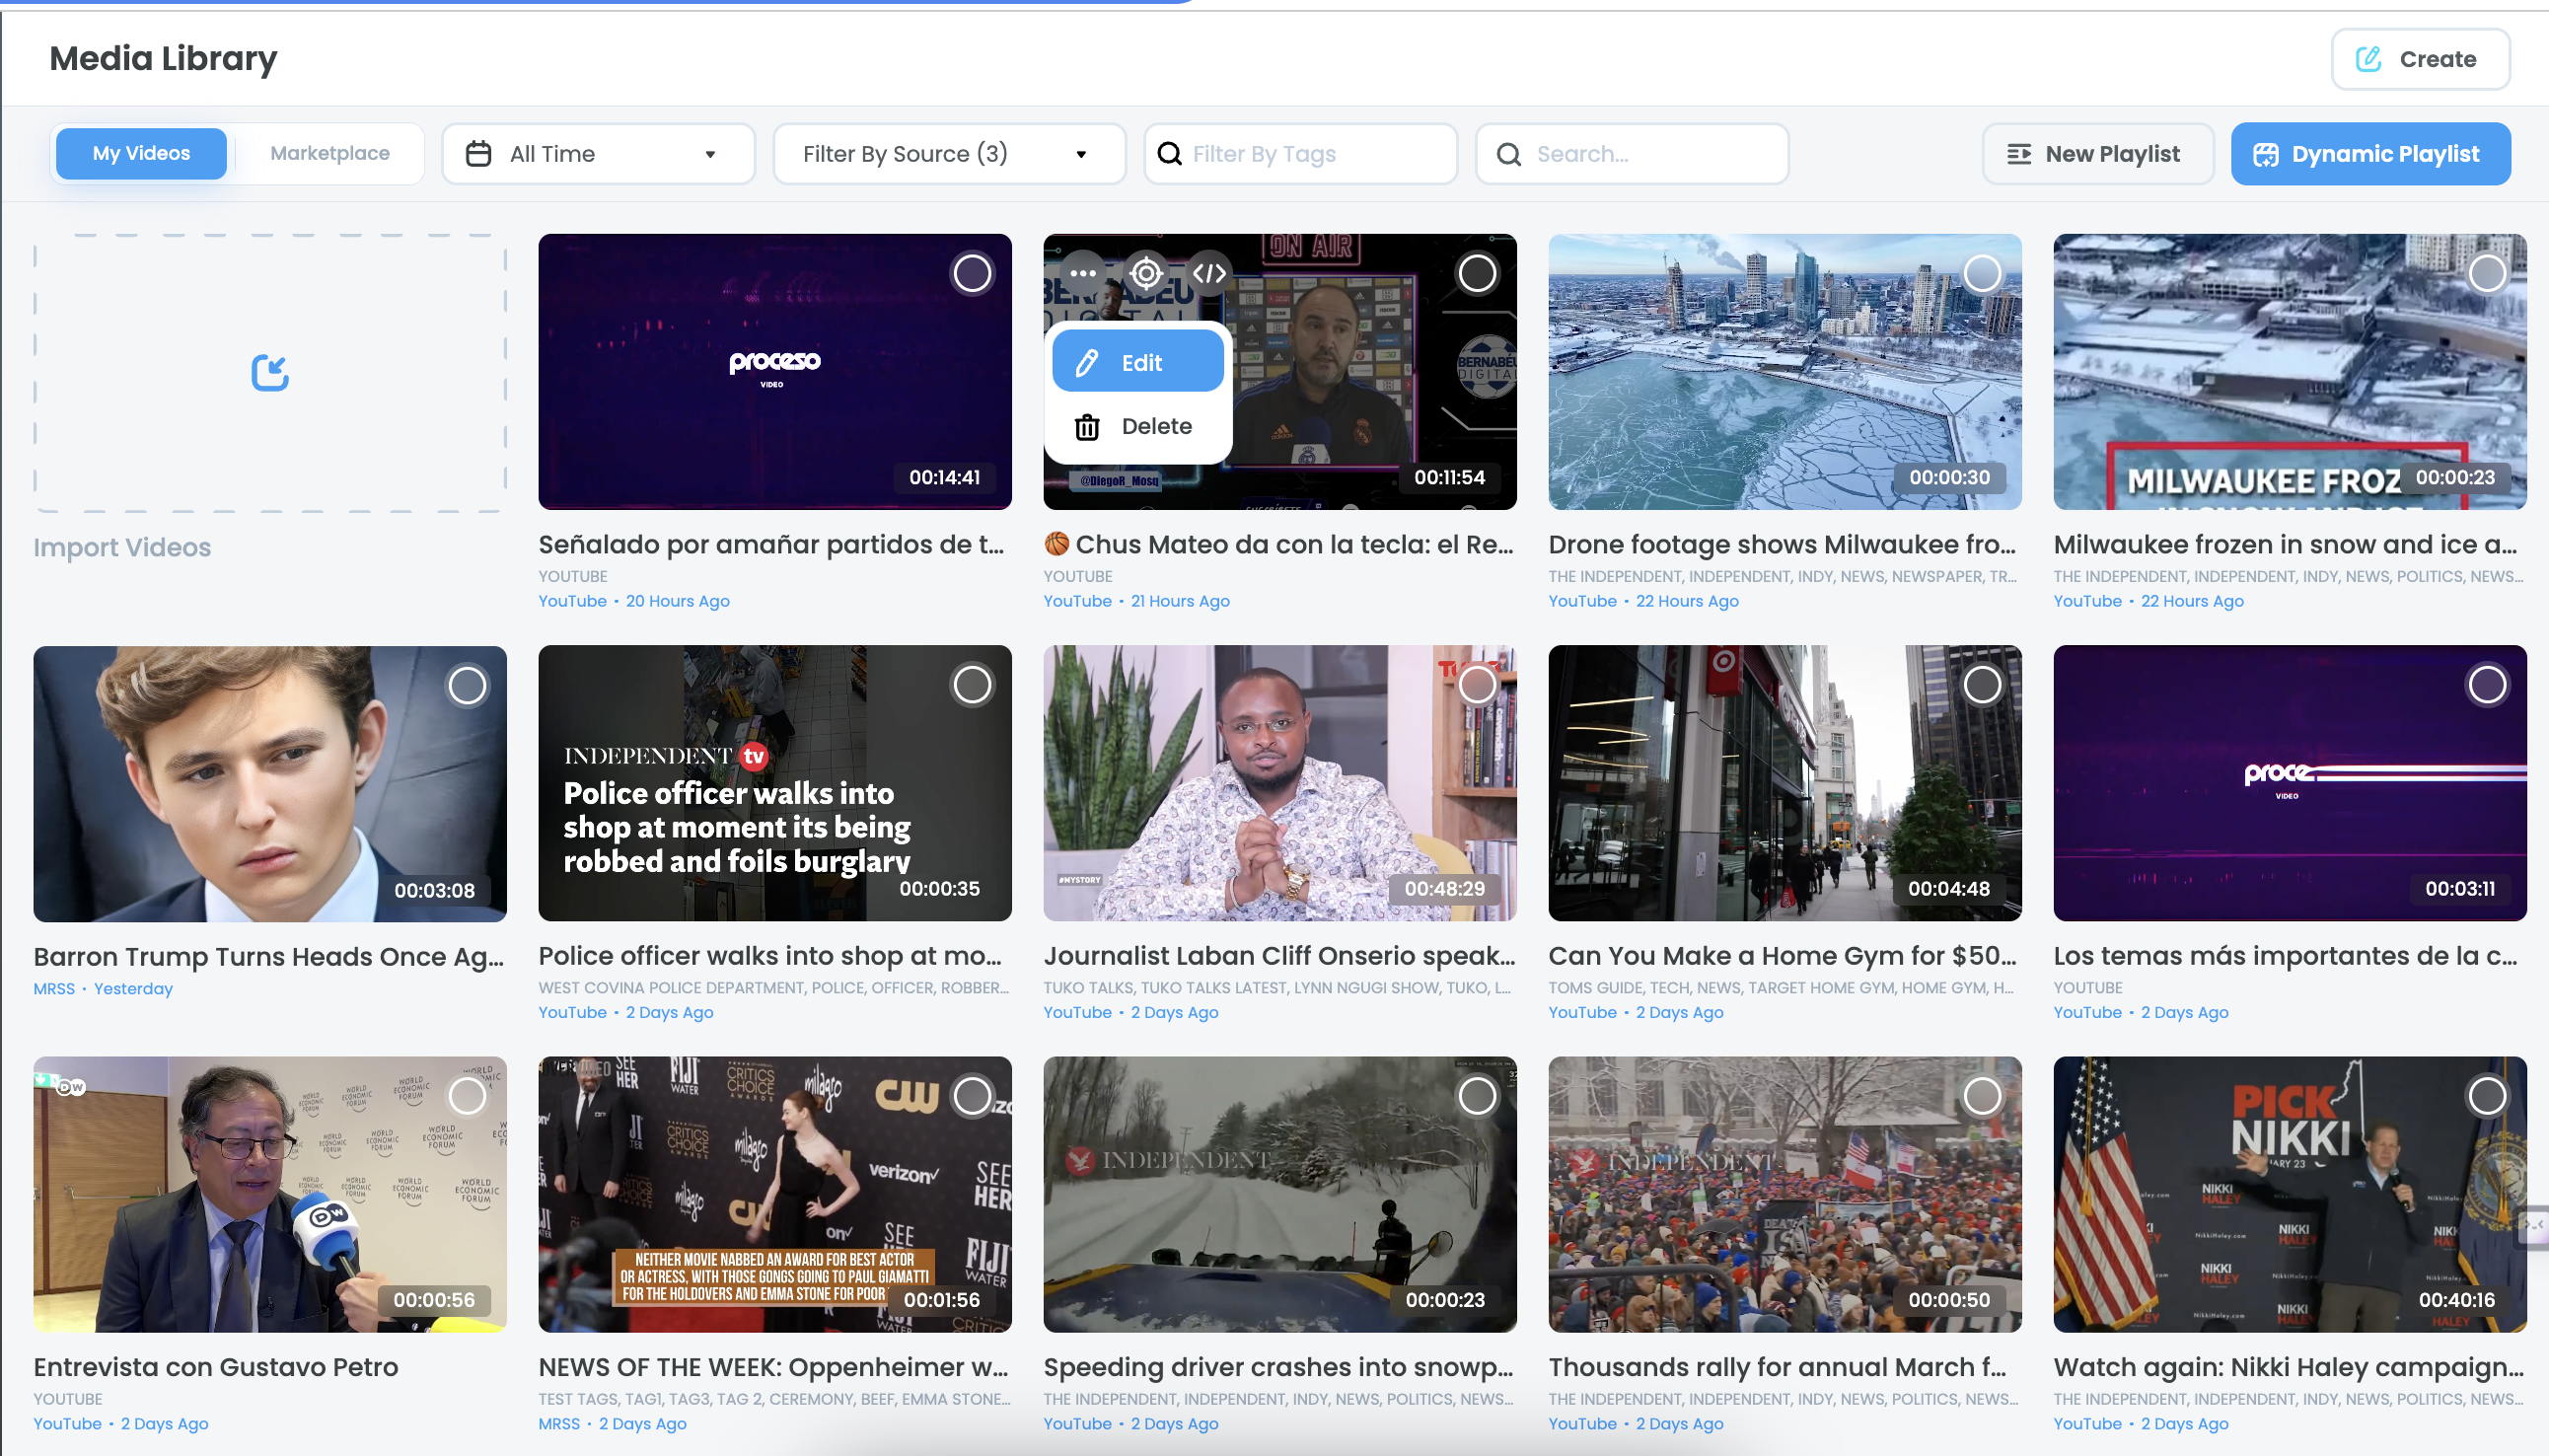
Task: Click the magnifier icon in Filter By Tags
Action: coord(1169,153)
